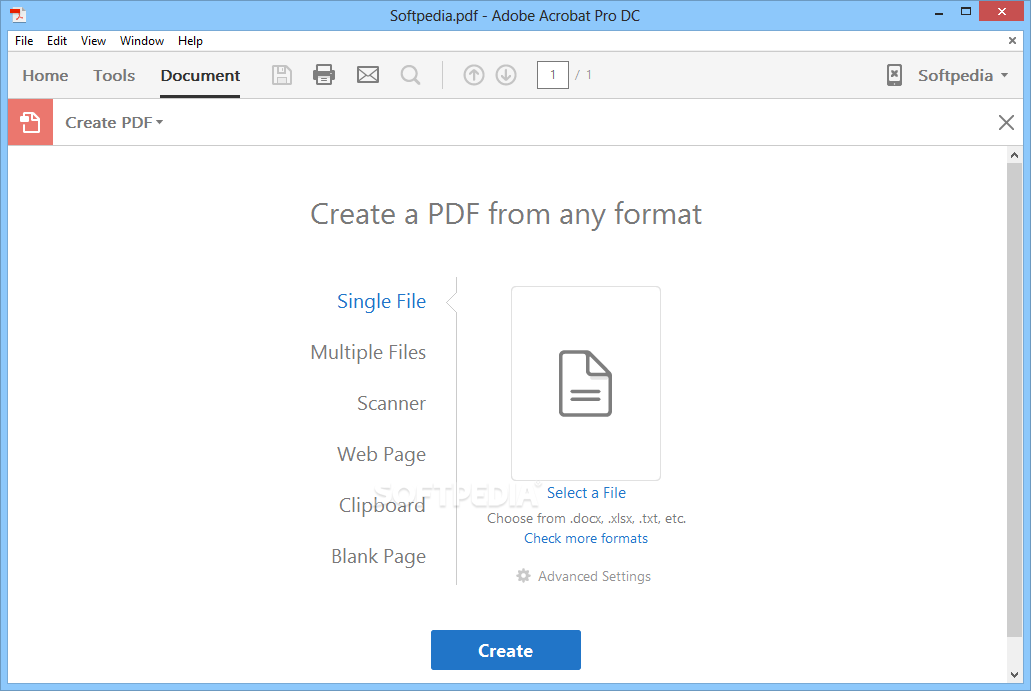Image resolution: width=1031 pixels, height=691 pixels.
Task: Close the document with menu bar X
Action: (x=1012, y=41)
